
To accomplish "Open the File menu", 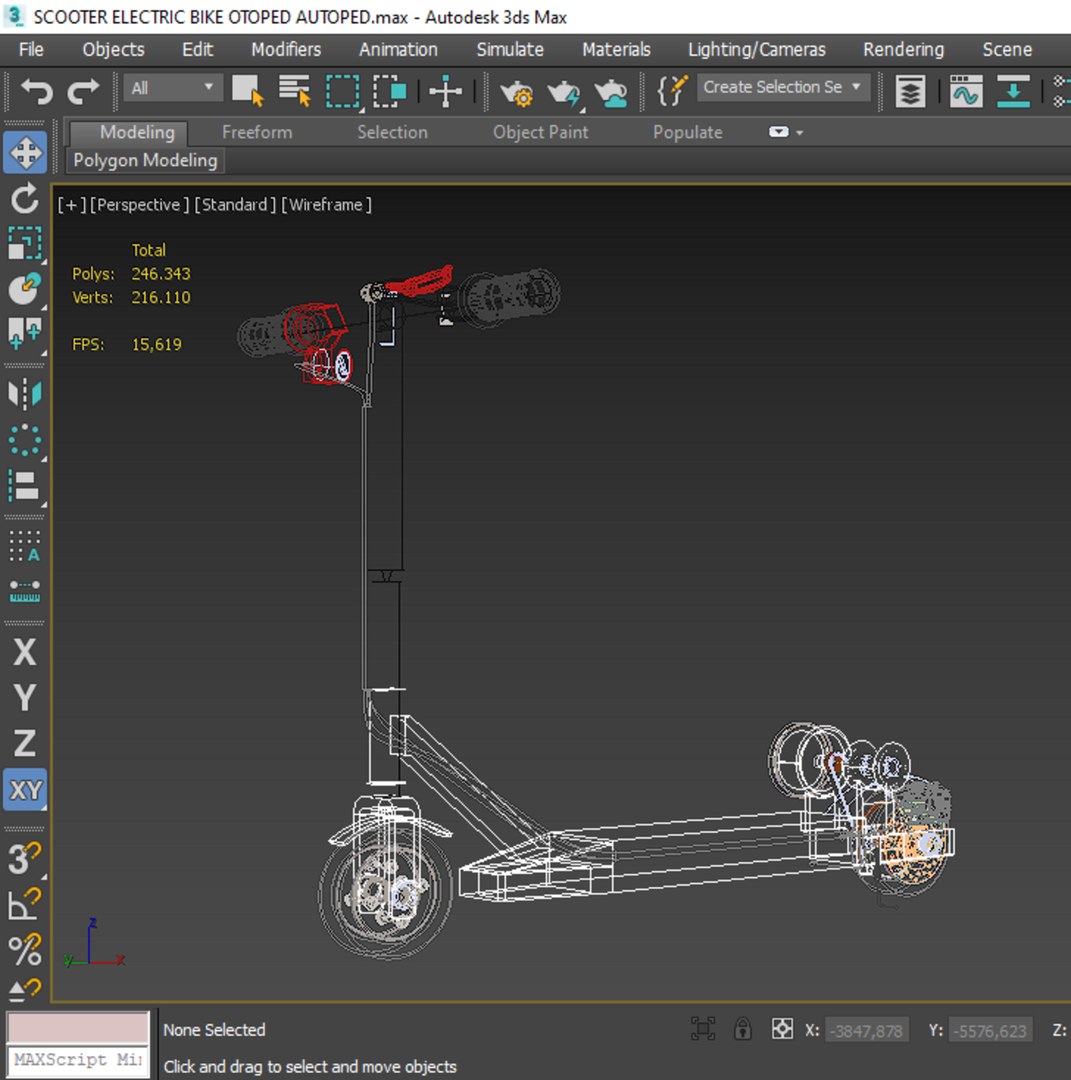I will [x=31, y=50].
